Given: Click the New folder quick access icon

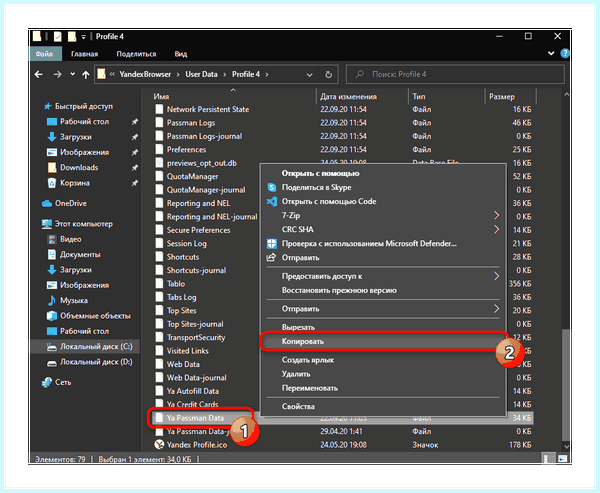Looking at the screenshot, I should click(x=72, y=37).
